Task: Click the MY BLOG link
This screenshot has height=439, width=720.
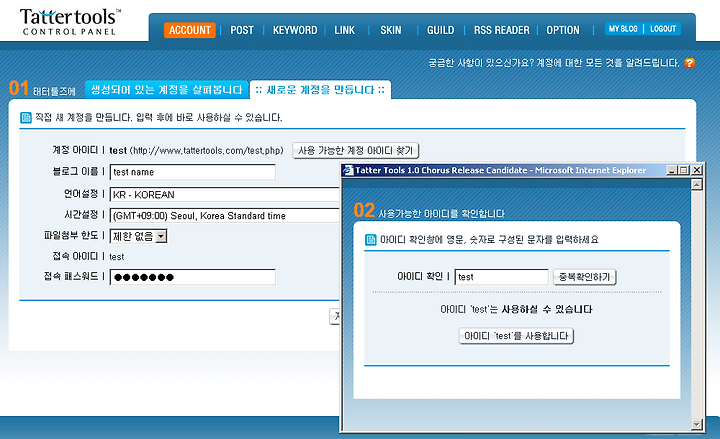Action: coord(623,29)
